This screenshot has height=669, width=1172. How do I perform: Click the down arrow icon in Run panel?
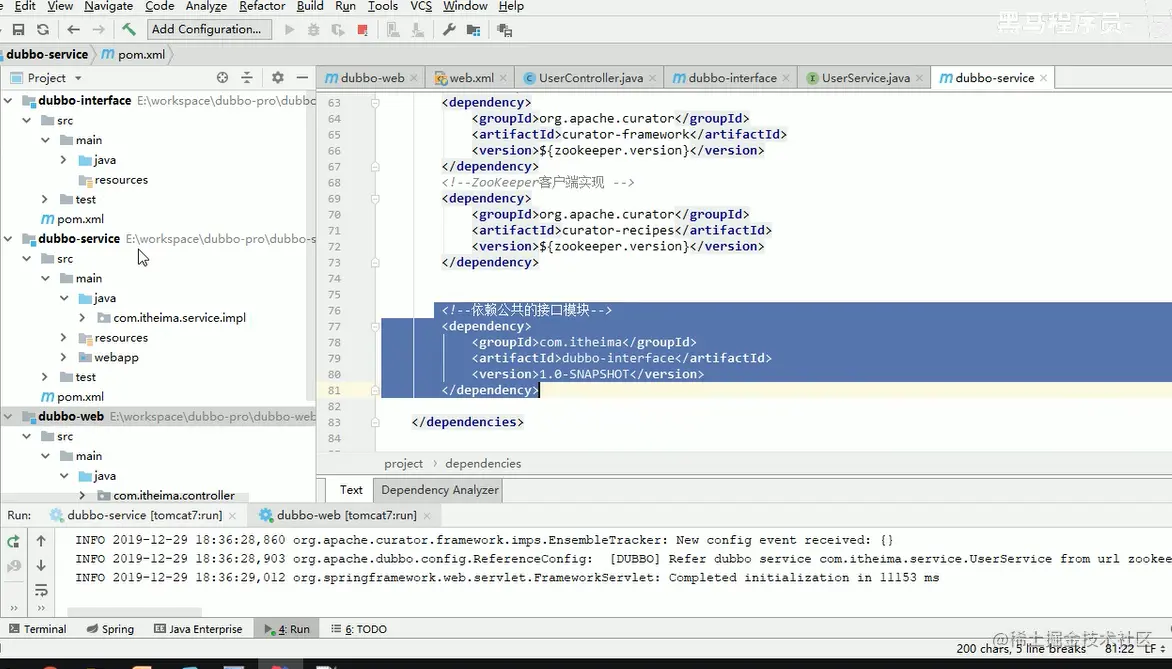(x=41, y=565)
